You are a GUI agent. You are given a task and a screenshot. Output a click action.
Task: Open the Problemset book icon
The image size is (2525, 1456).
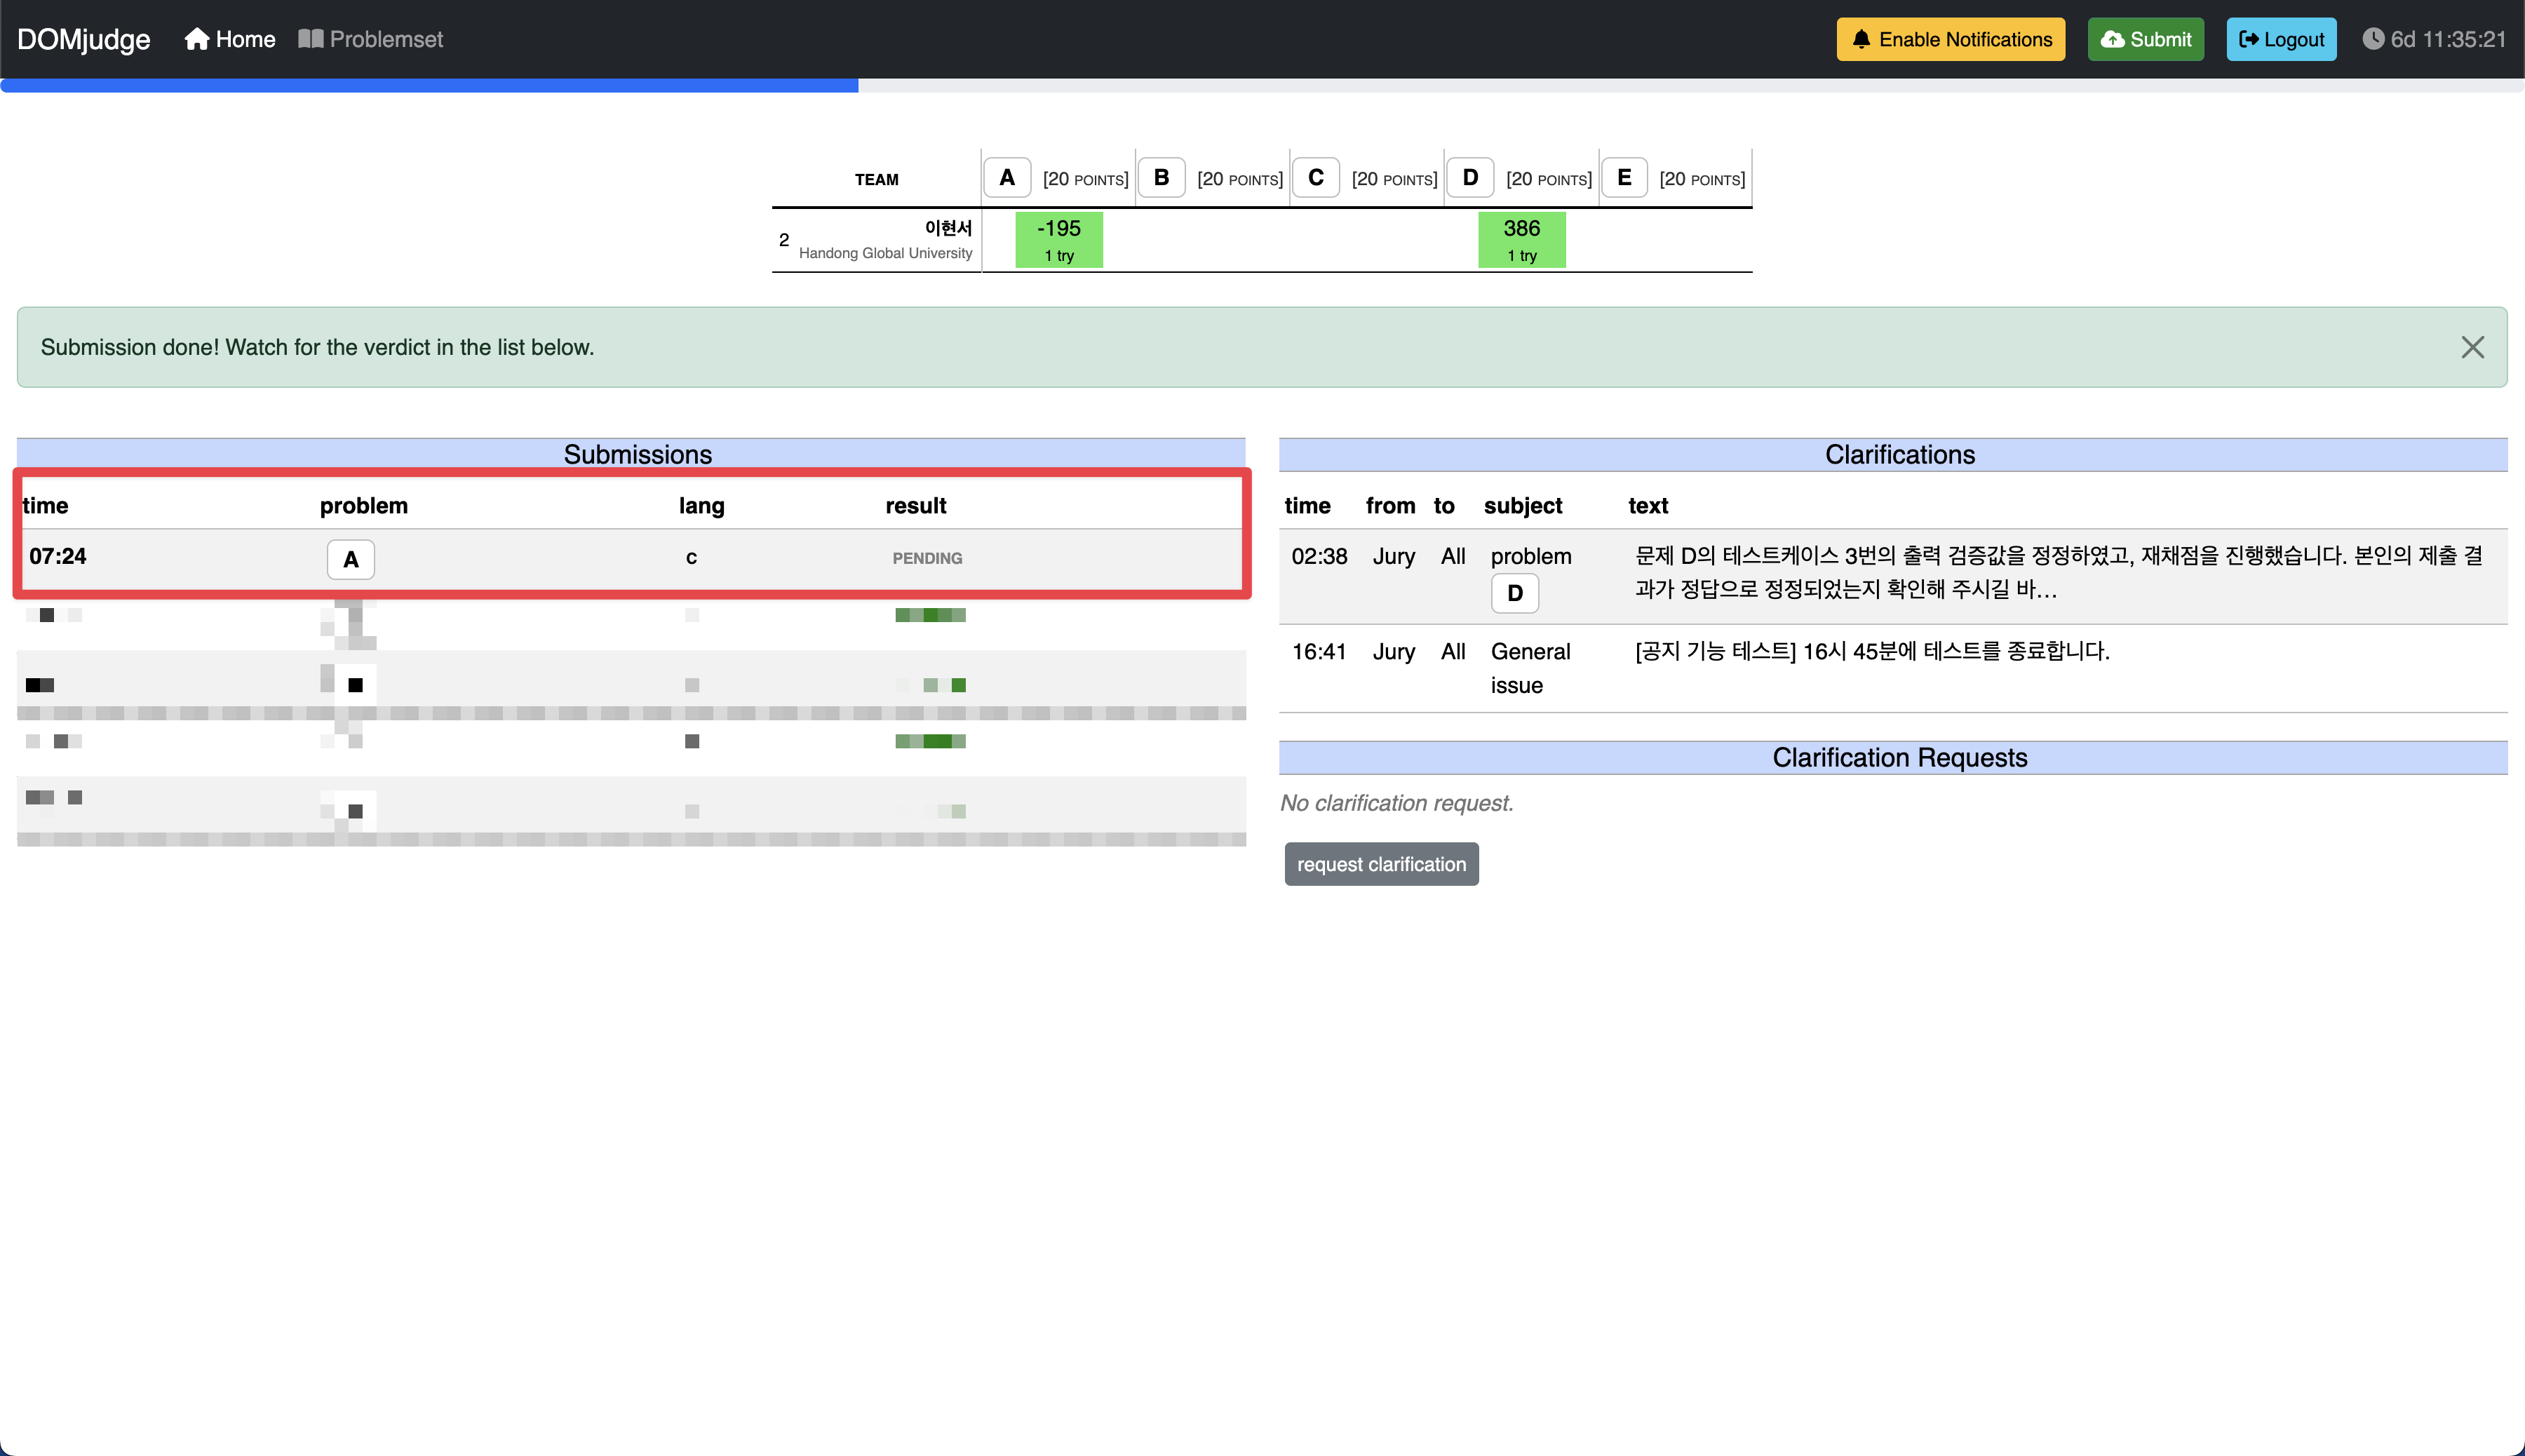[x=310, y=39]
